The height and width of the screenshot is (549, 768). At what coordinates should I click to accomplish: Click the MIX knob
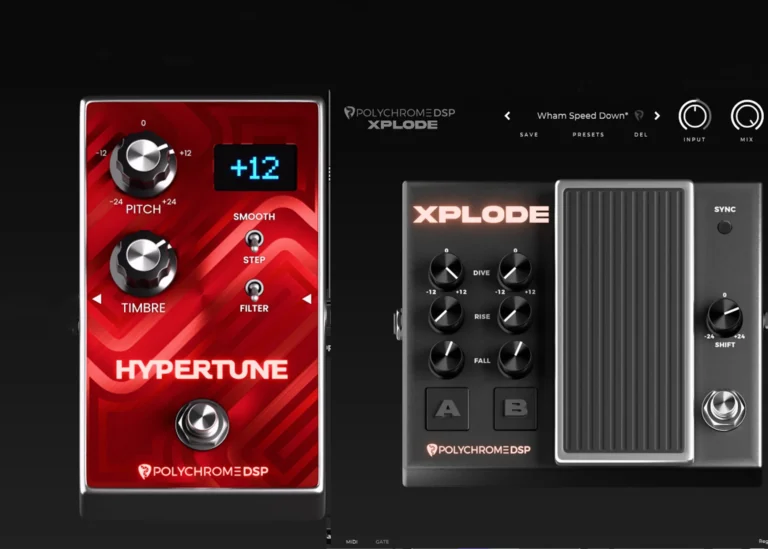[747, 116]
